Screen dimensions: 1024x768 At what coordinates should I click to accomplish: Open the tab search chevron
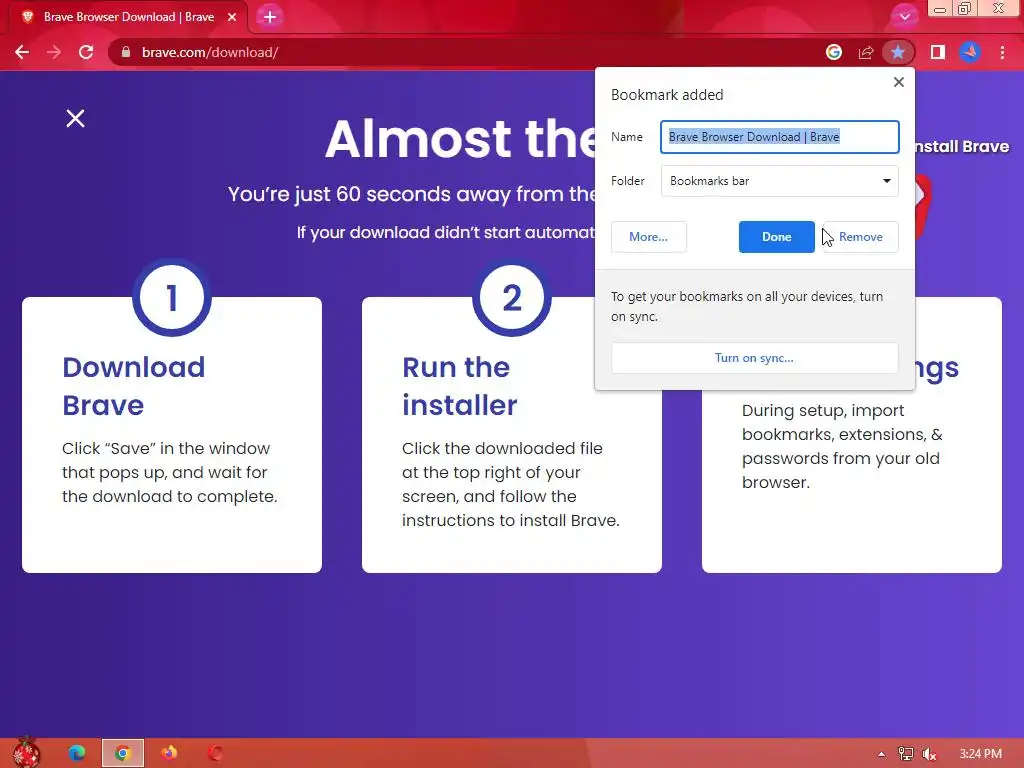pos(904,16)
